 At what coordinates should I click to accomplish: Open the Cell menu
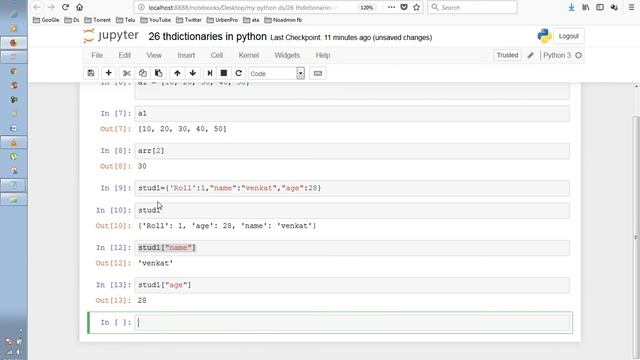point(217,55)
